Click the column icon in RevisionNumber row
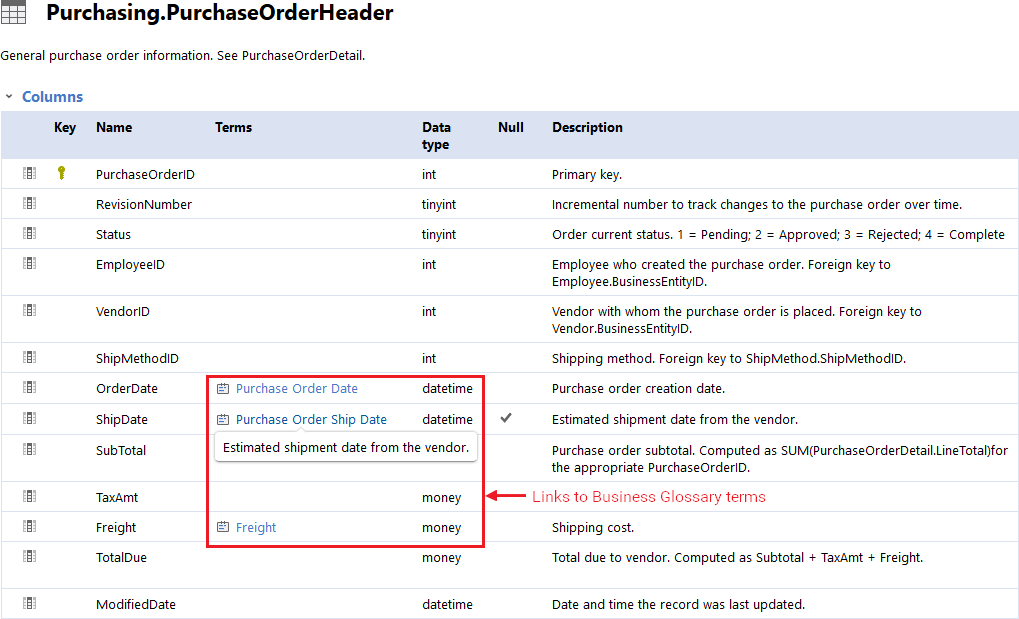 point(29,203)
